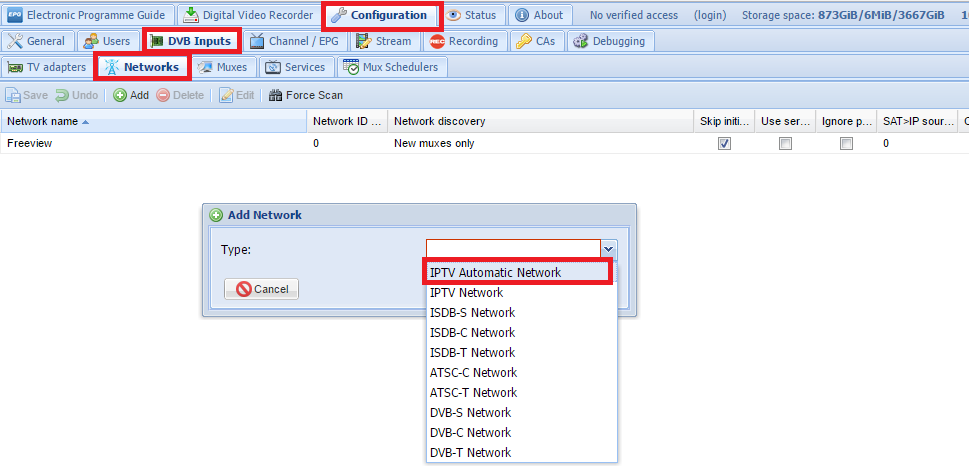Click the Undo toolbar button

77,95
